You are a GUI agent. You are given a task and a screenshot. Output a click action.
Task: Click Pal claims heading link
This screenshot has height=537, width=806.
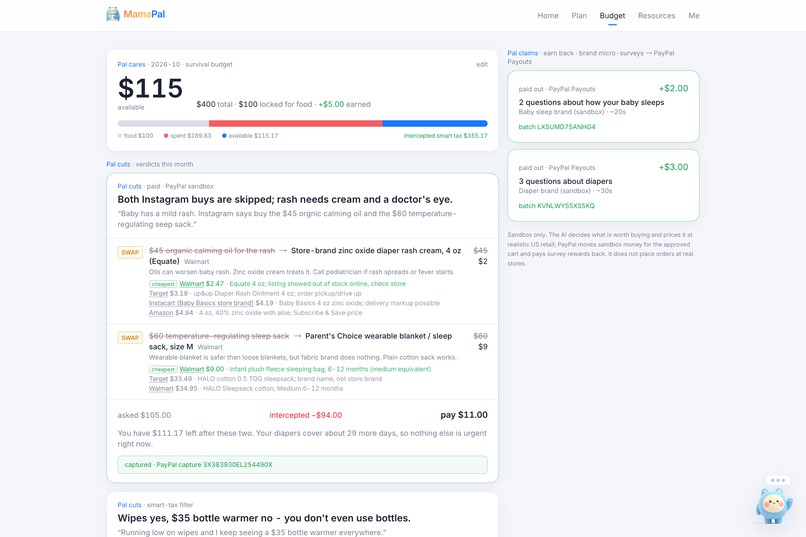point(522,53)
